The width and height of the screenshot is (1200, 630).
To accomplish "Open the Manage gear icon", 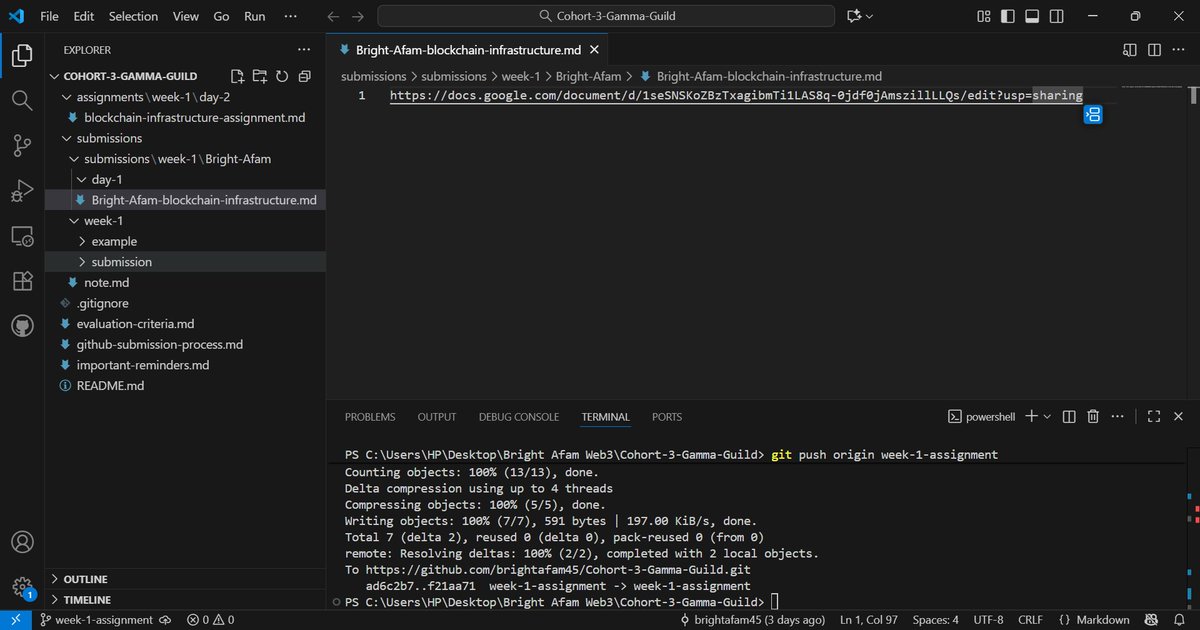I will tap(22, 587).
